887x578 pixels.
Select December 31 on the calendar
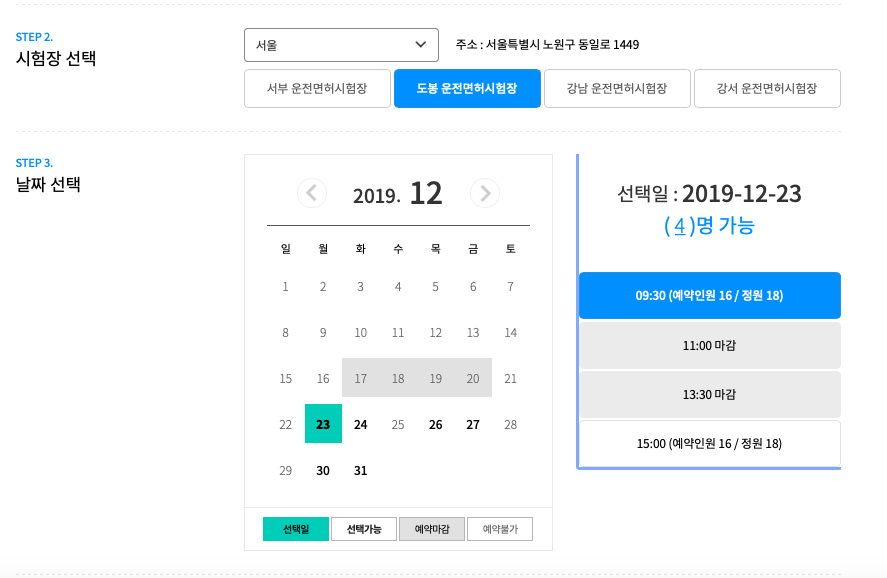360,470
